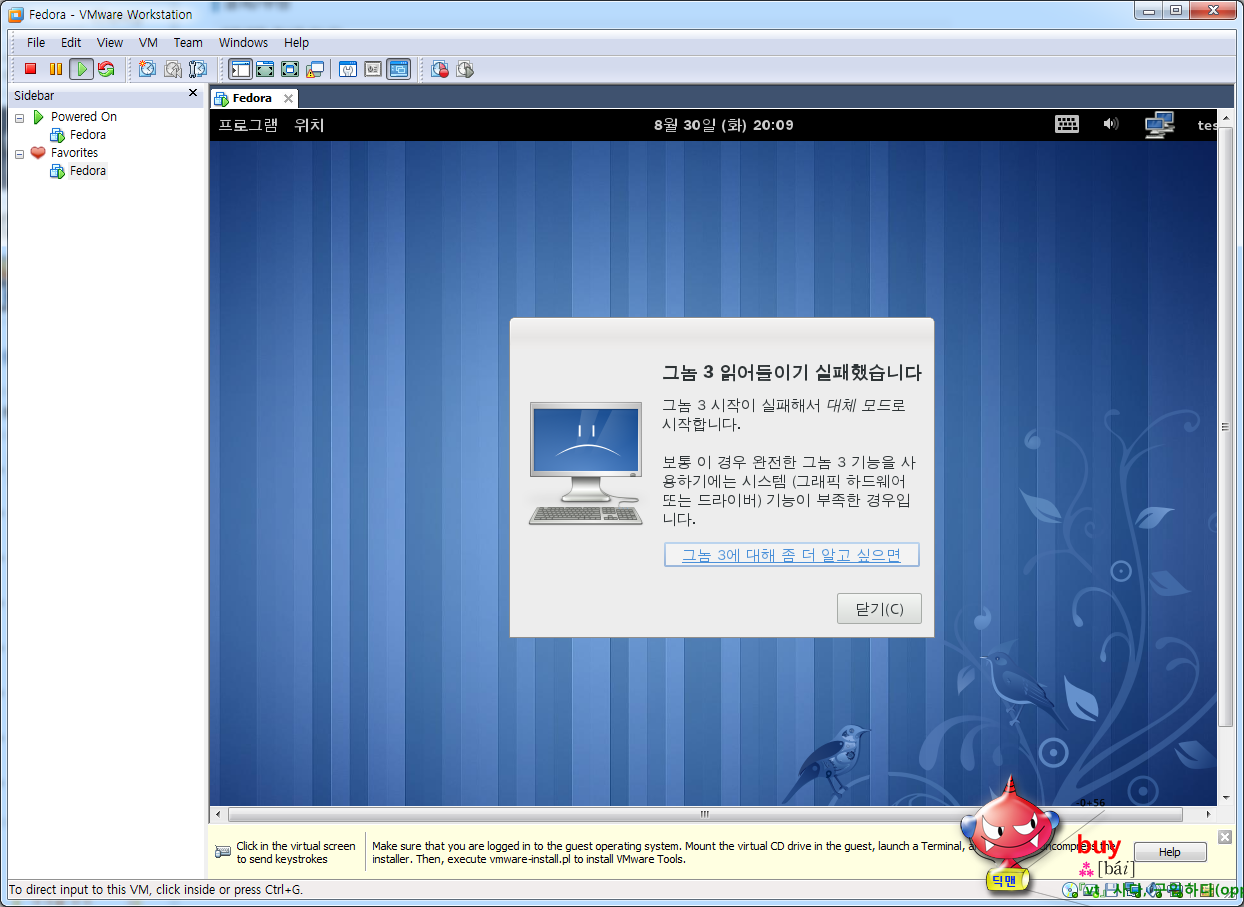Screen dimensions: 1244x907
Task: Click the Replay recording toolbar icon
Action: (x=465, y=69)
